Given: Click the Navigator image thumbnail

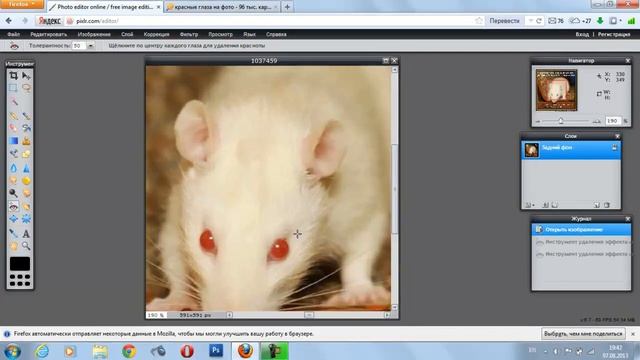Looking at the screenshot, I should click(556, 90).
